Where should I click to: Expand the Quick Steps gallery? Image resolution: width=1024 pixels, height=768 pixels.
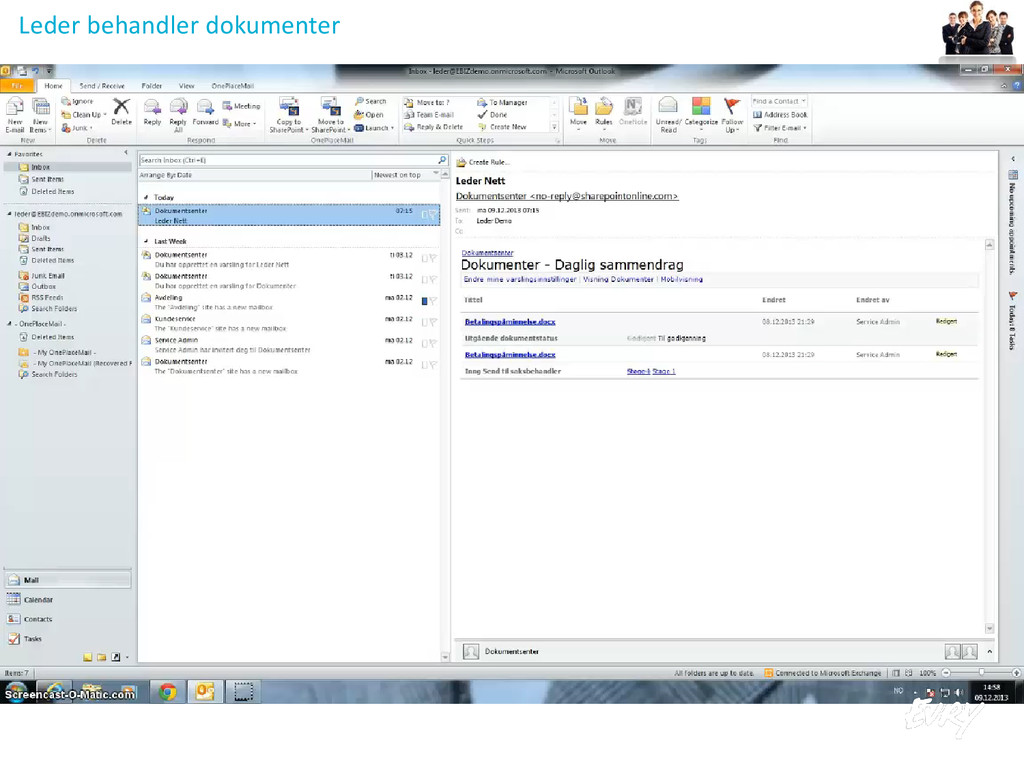tap(554, 127)
